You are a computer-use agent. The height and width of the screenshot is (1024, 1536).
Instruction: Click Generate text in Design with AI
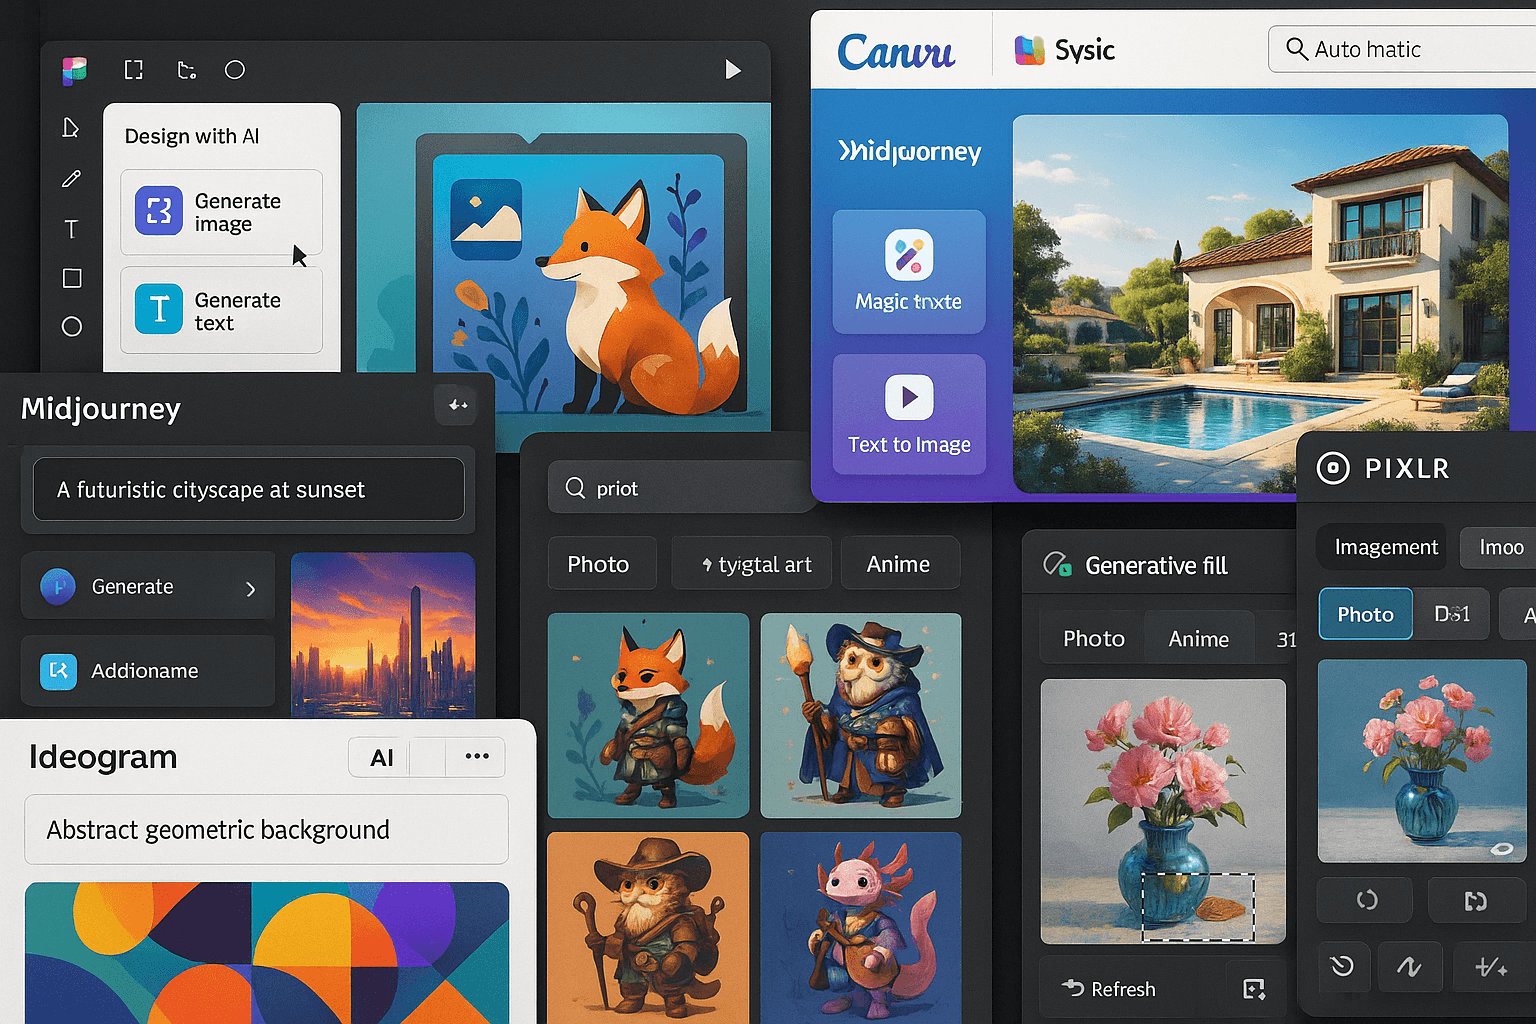(221, 310)
